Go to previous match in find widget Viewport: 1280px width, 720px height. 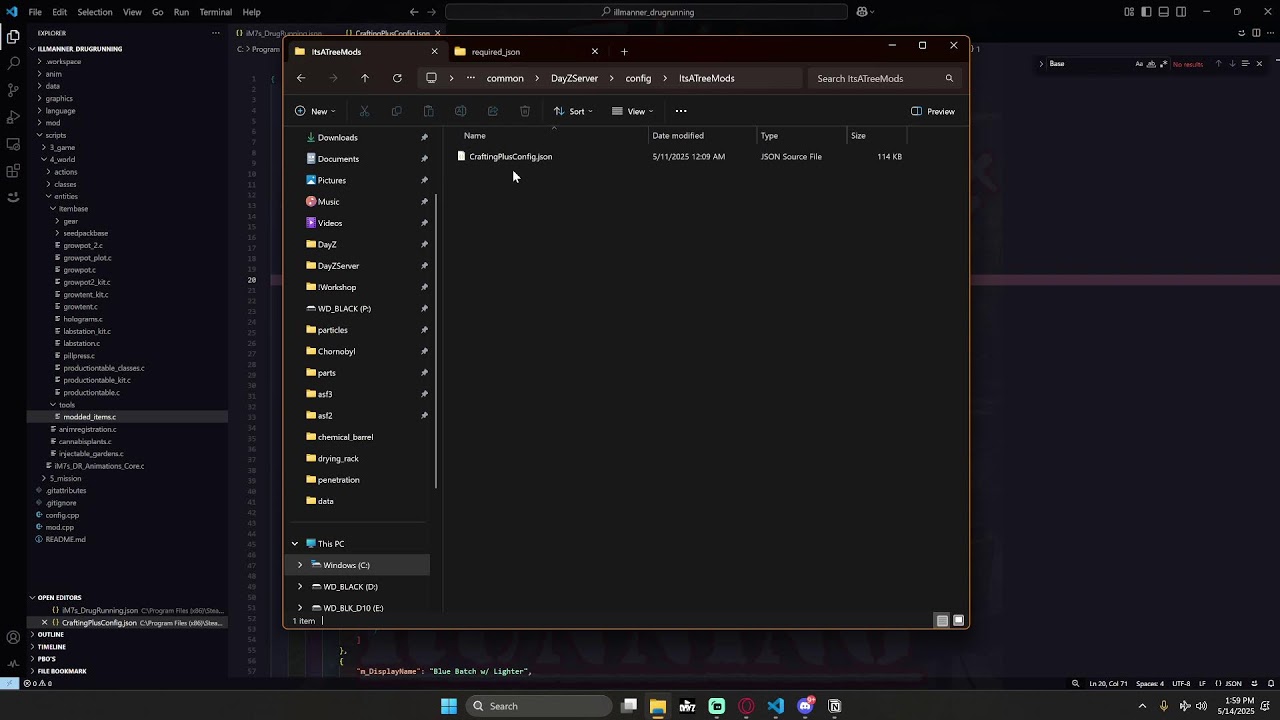(1218, 64)
